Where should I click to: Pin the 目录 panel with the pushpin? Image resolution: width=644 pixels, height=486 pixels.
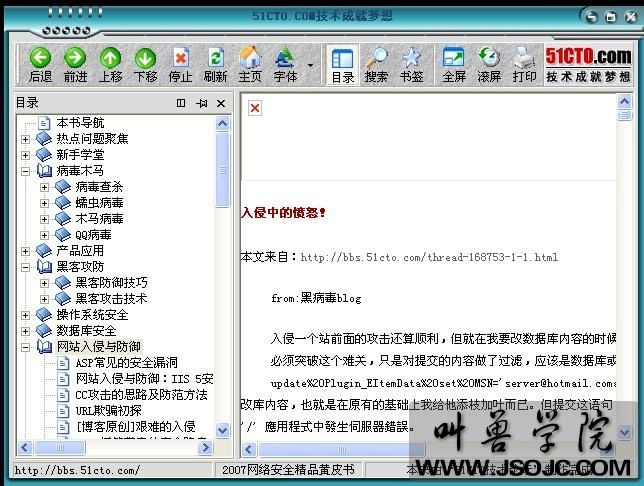click(x=201, y=103)
